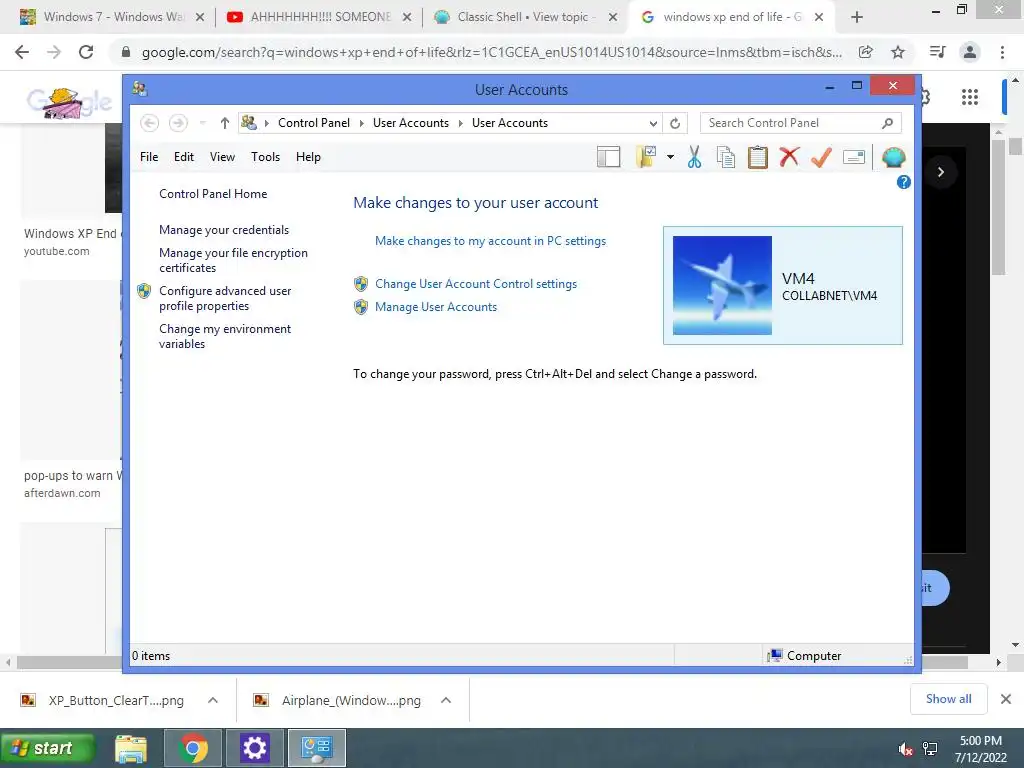Open the recent locations dropdown arrow

pyautogui.click(x=202, y=123)
